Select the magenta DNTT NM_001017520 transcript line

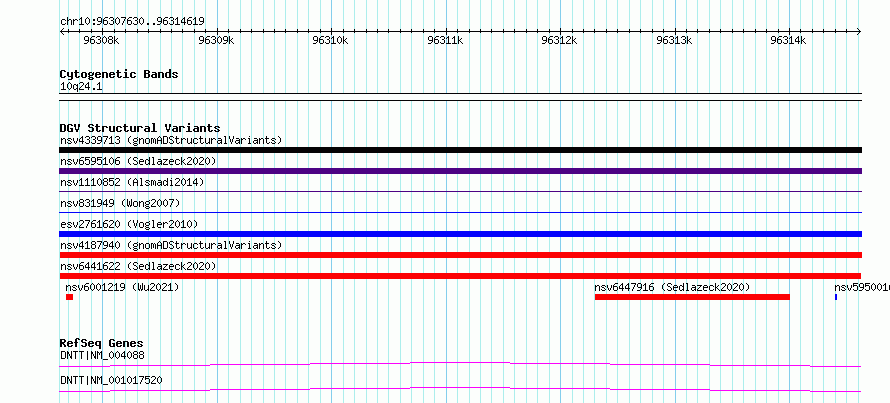tap(460, 389)
